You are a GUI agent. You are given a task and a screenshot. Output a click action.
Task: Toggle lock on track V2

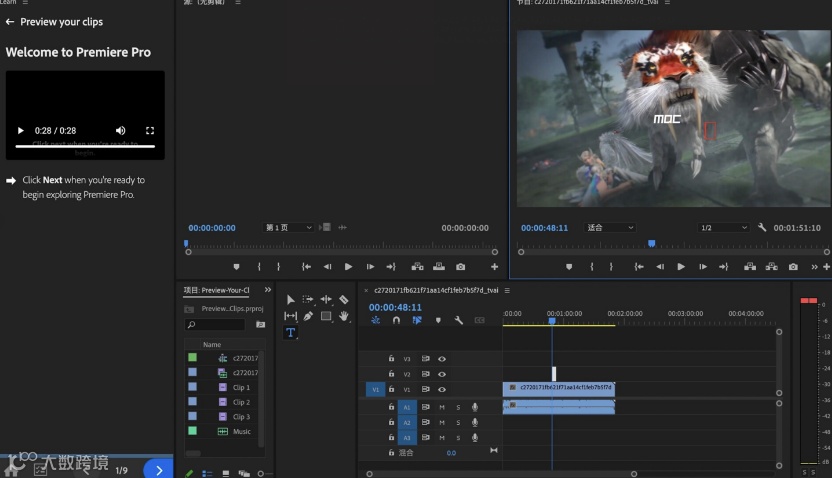(391, 374)
